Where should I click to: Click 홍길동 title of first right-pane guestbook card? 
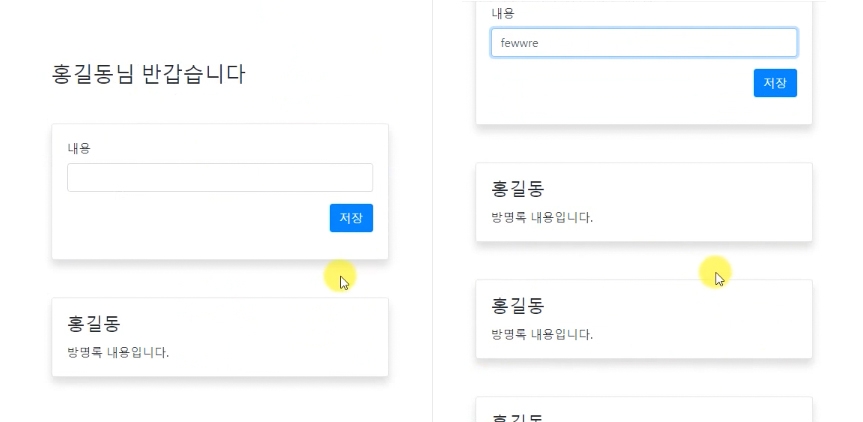(517, 188)
